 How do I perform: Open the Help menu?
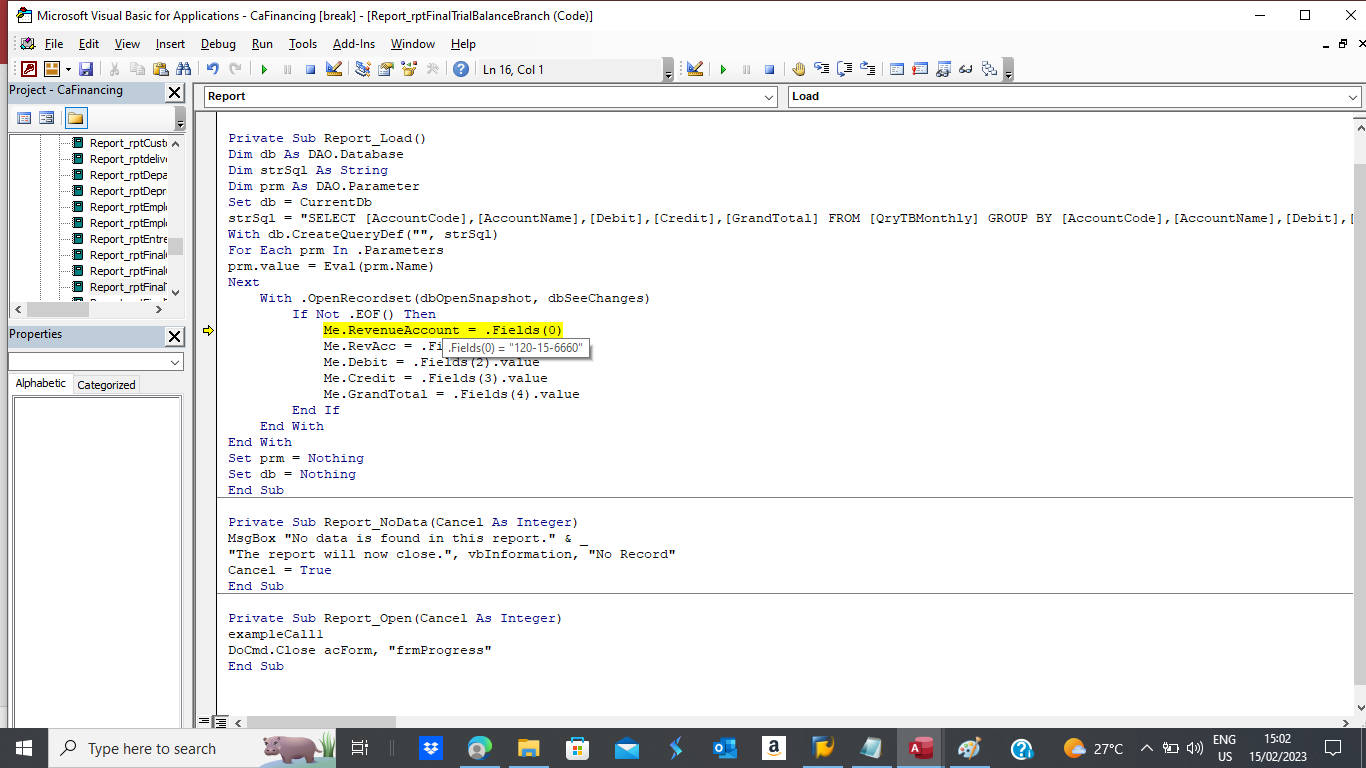point(463,44)
